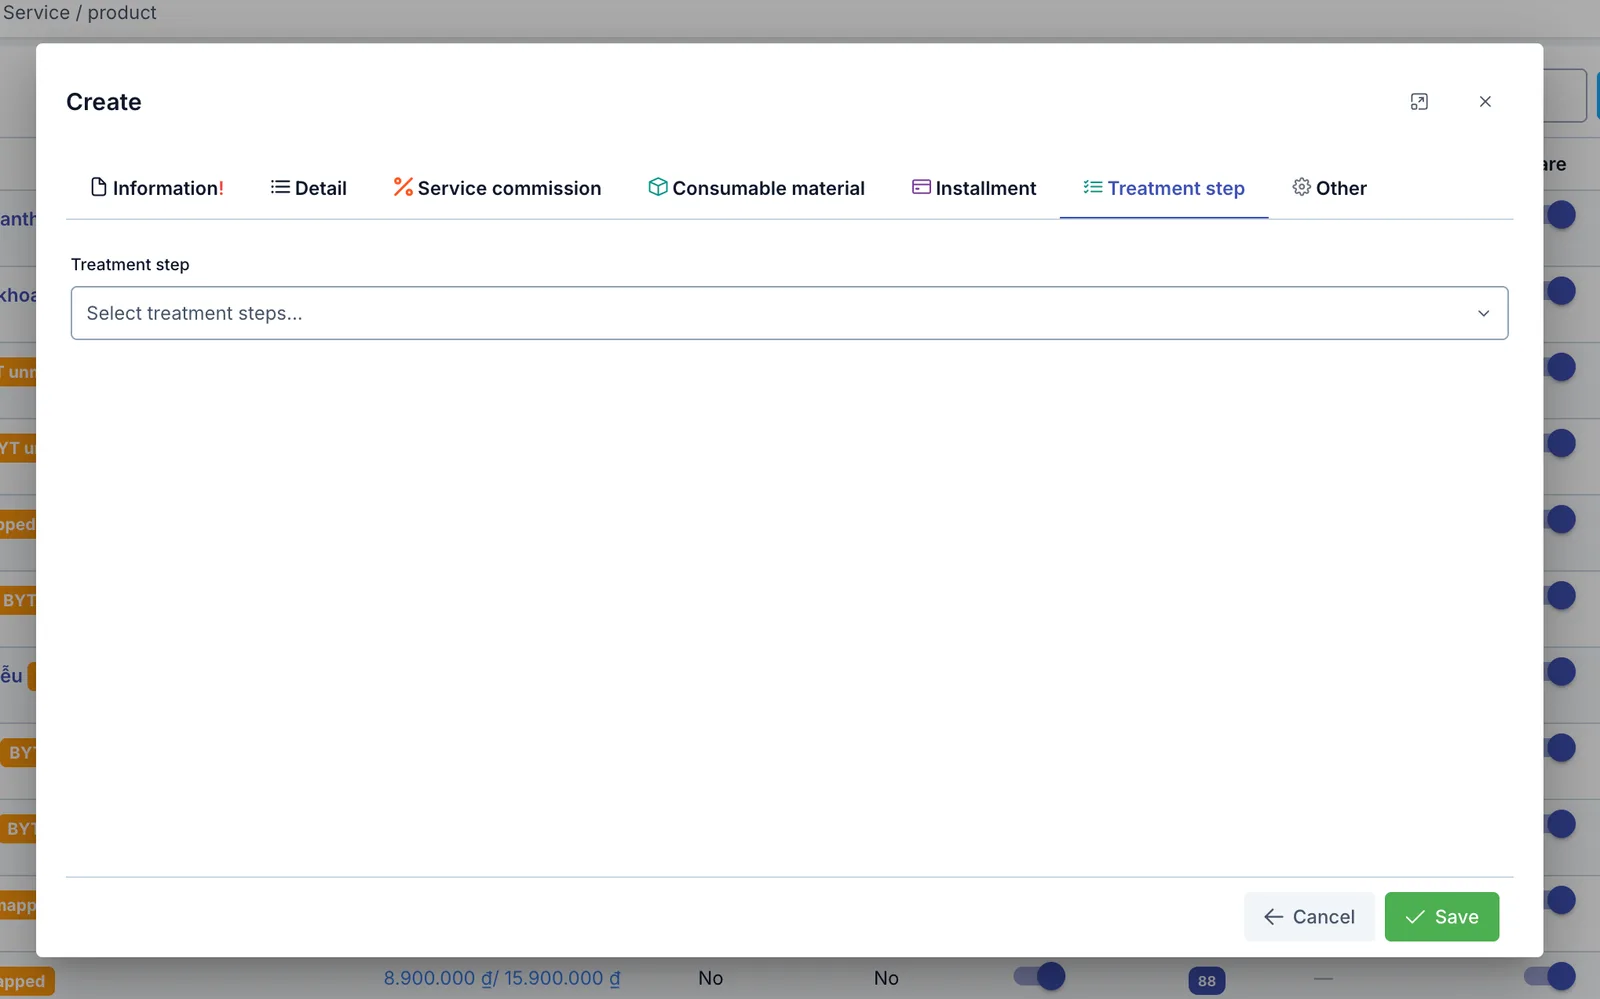Select the Consumable material tab
The width and height of the screenshot is (1600, 999).
tap(756, 188)
